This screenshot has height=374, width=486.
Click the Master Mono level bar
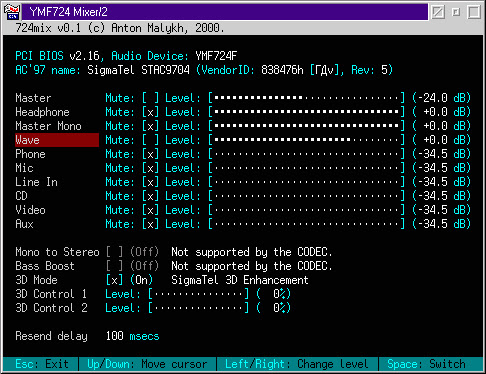pos(307,126)
